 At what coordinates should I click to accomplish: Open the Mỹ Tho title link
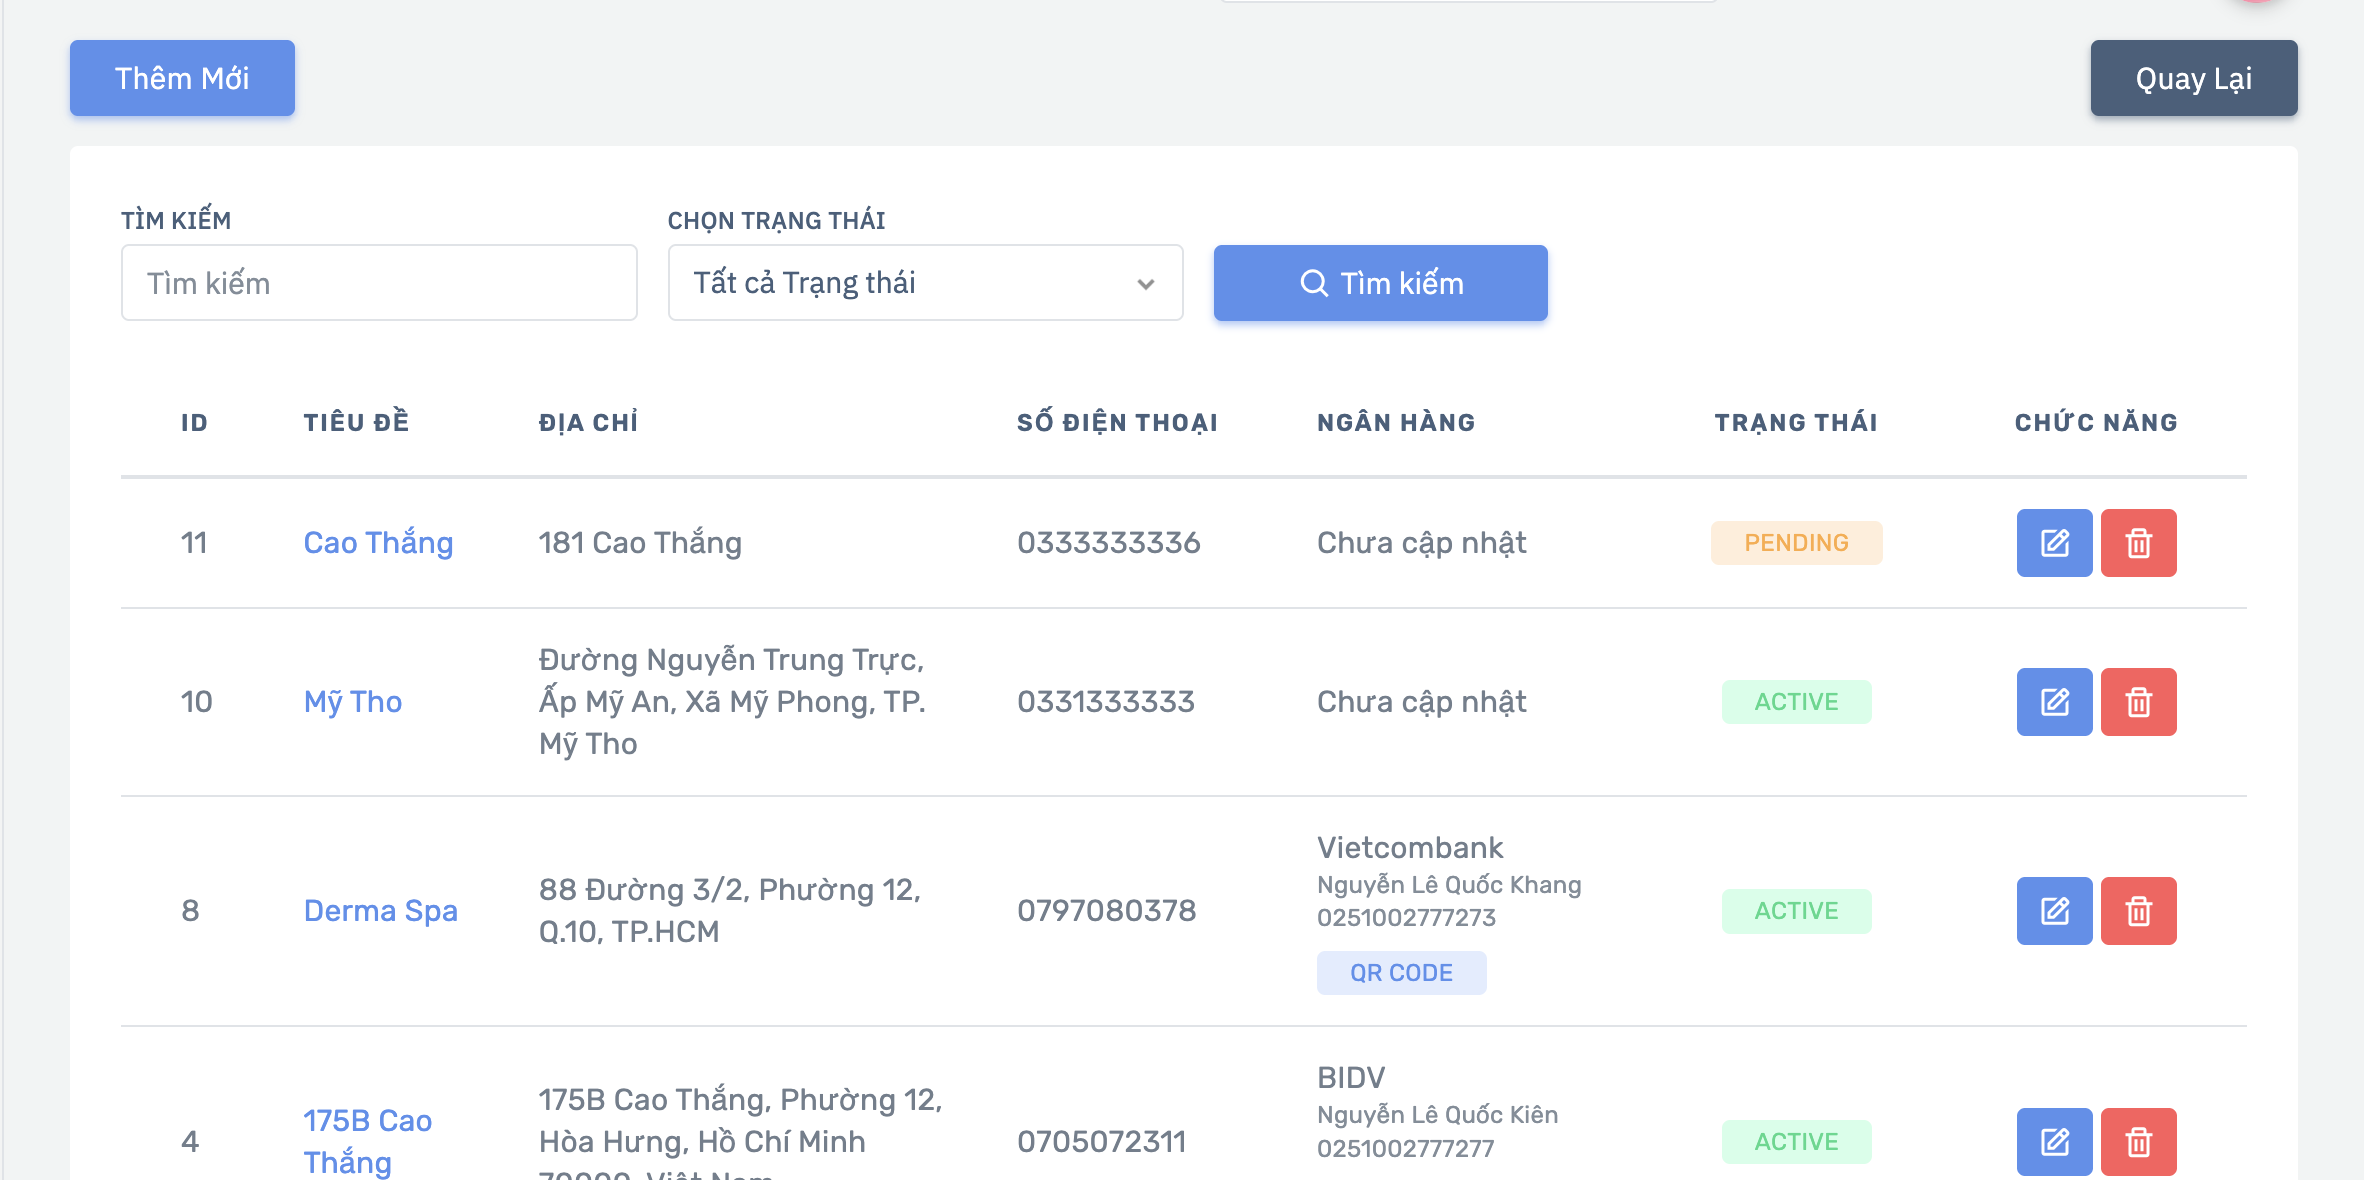pos(352,702)
